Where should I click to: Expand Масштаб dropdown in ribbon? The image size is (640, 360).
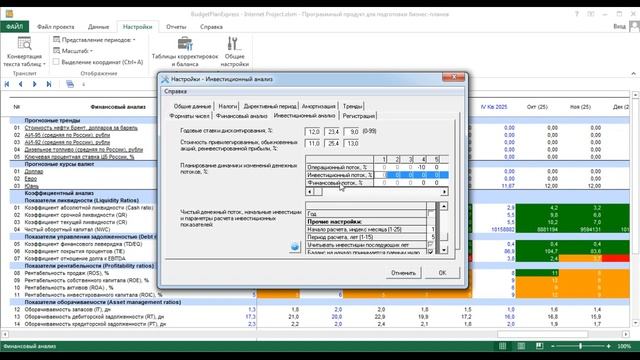[73, 51]
